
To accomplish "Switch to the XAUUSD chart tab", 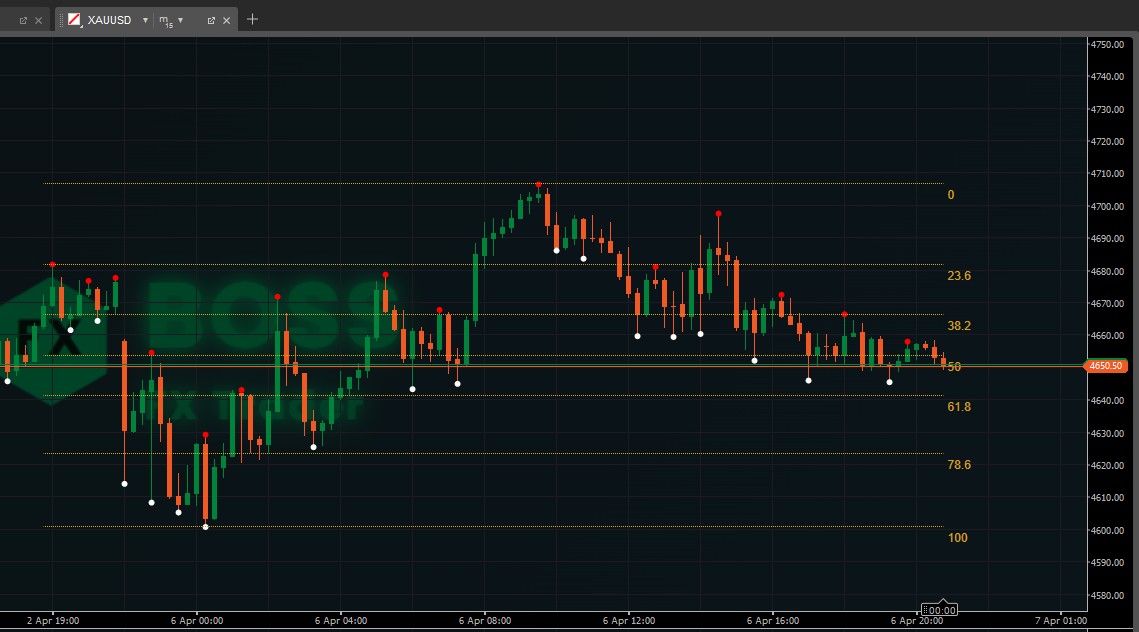I will coord(110,19).
